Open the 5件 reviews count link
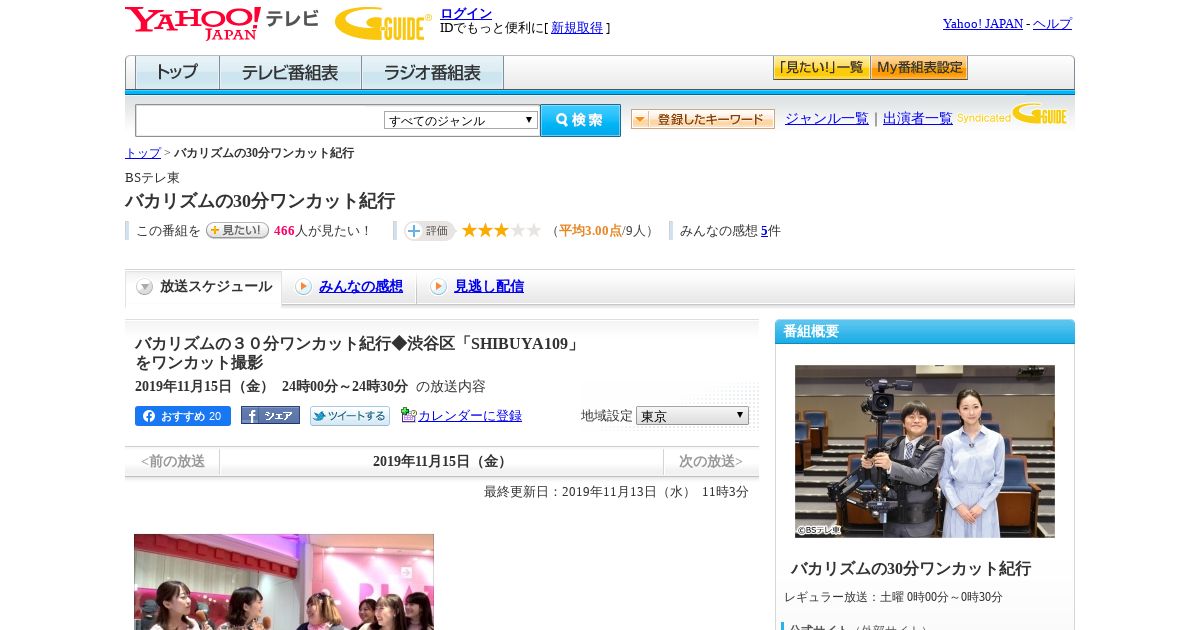1200x630 pixels. [x=764, y=231]
